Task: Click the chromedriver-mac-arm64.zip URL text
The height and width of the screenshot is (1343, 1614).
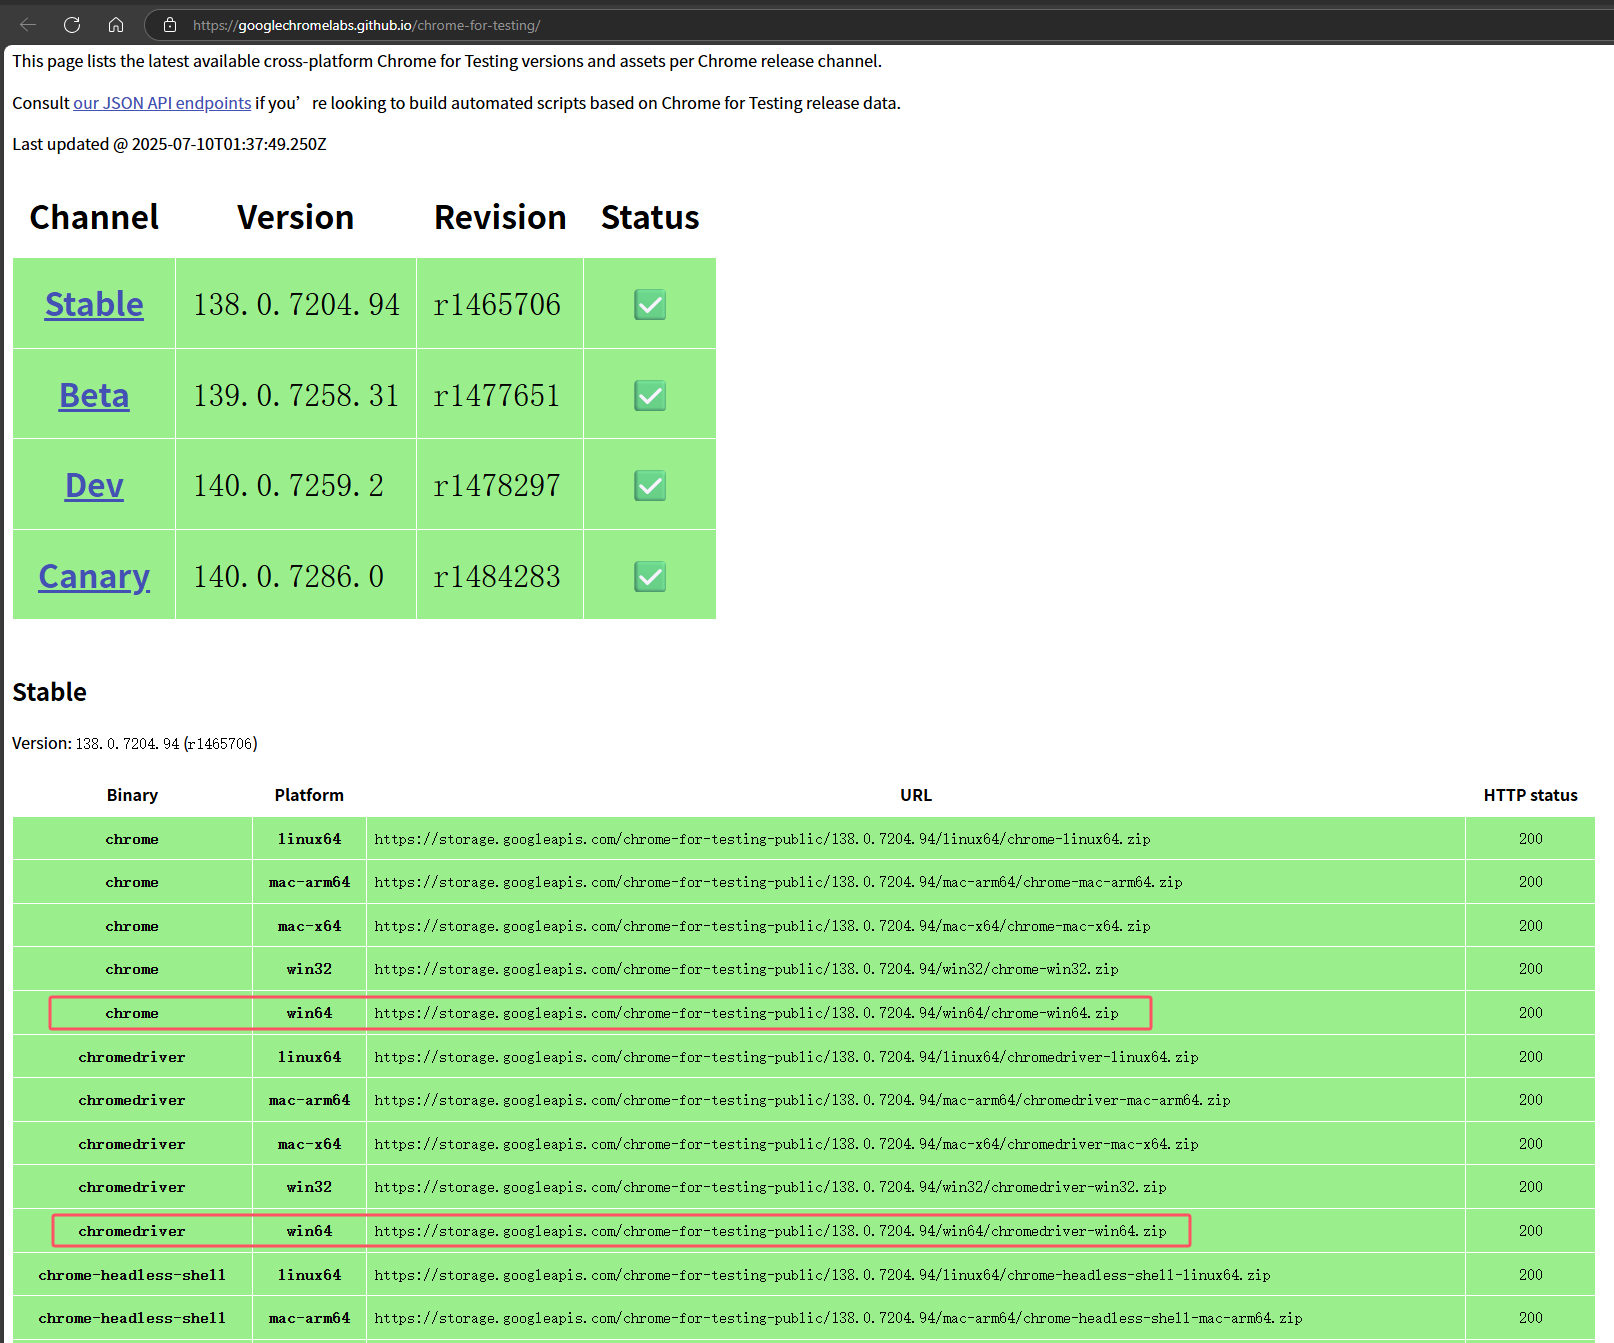Action: coord(802,1100)
